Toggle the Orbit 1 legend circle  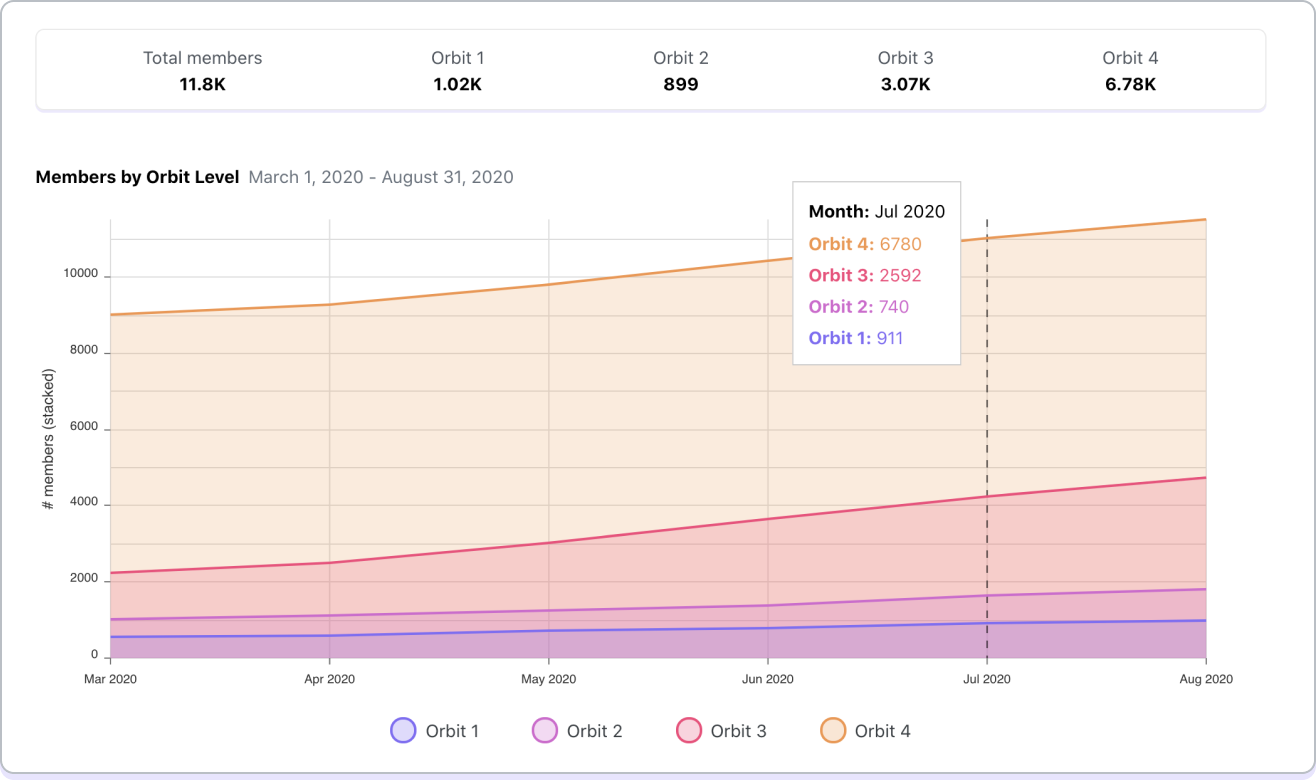point(402,731)
